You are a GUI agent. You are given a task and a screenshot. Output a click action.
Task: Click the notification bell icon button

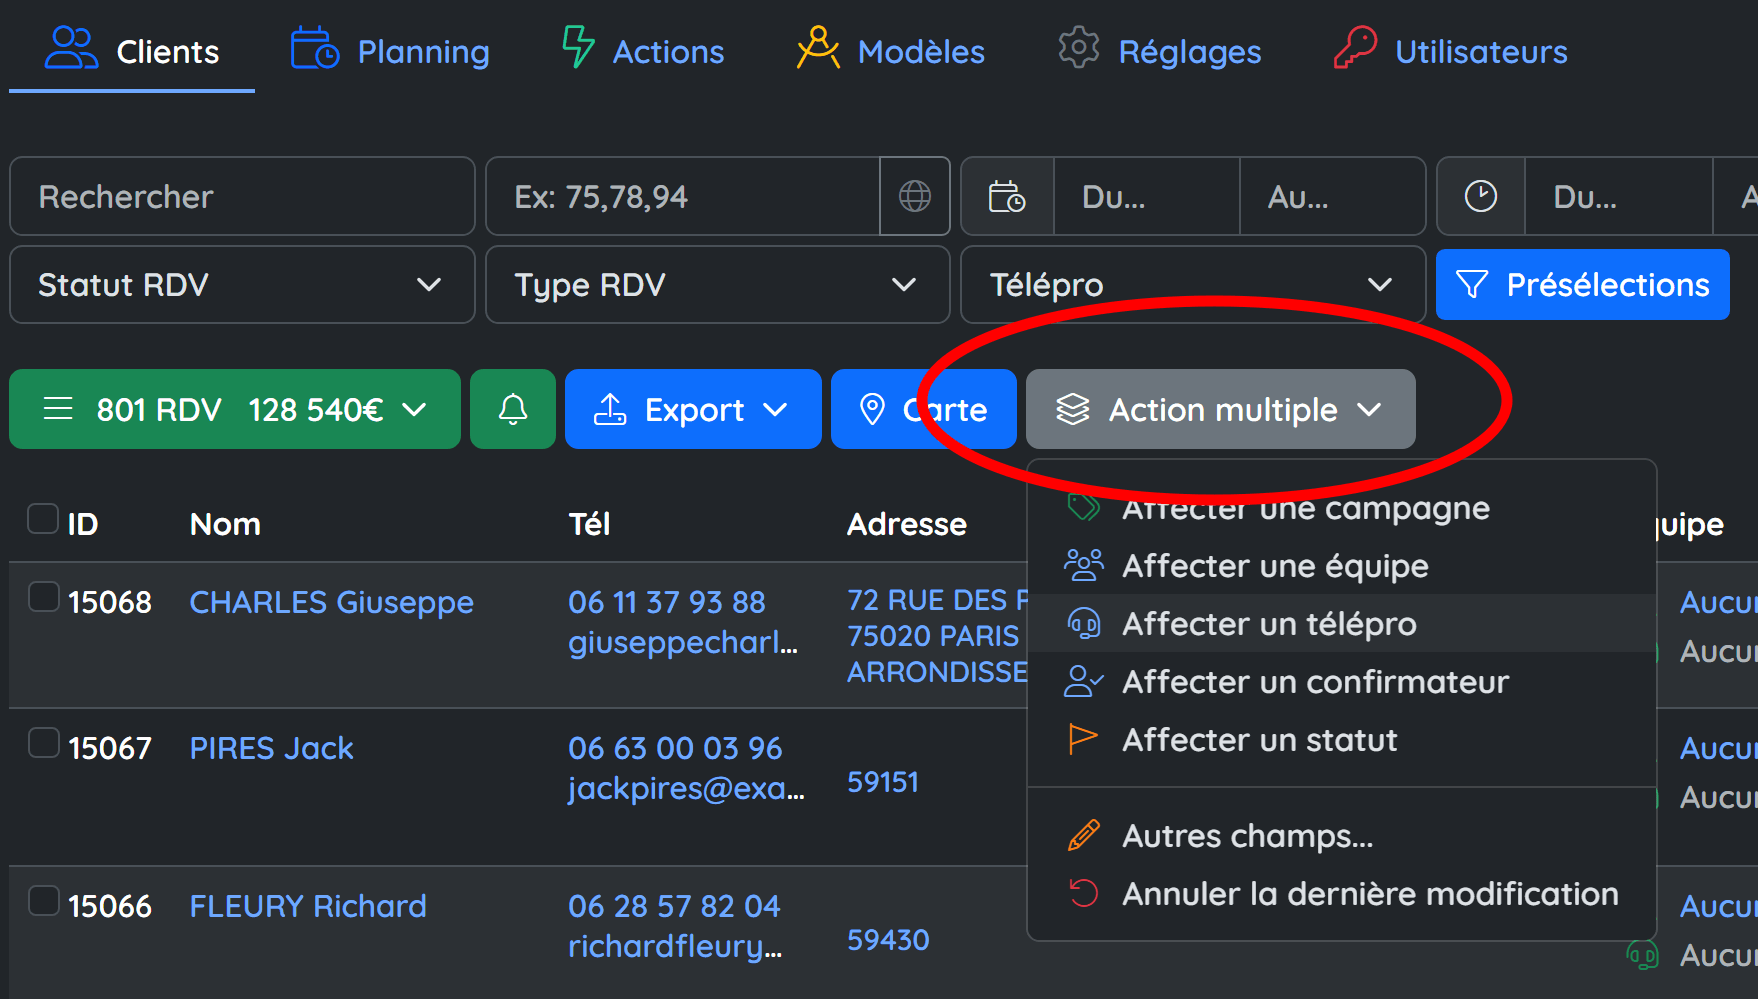click(513, 409)
